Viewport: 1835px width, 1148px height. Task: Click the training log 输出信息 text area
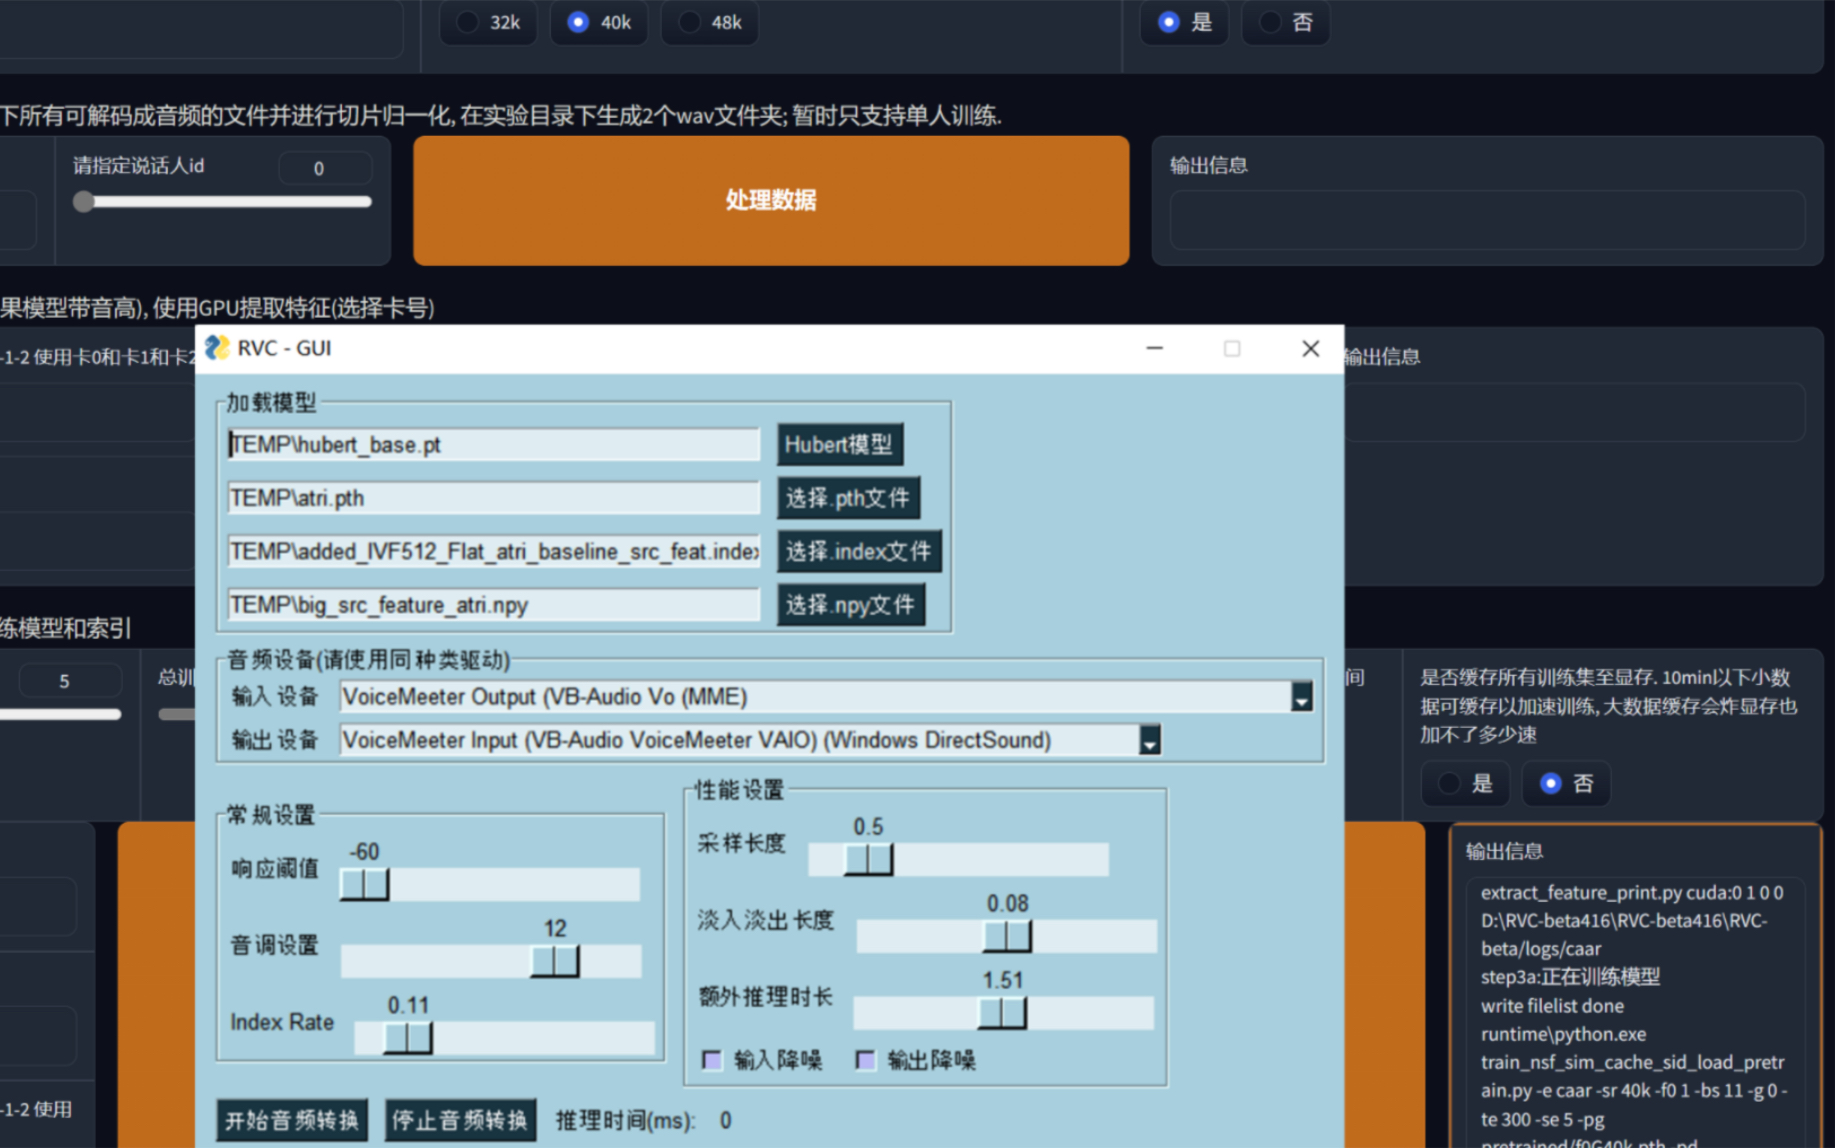pos(1636,1013)
